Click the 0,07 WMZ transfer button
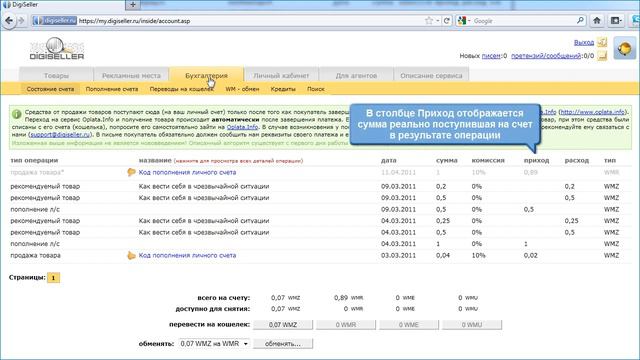The height and width of the screenshot is (360, 640). point(283,325)
